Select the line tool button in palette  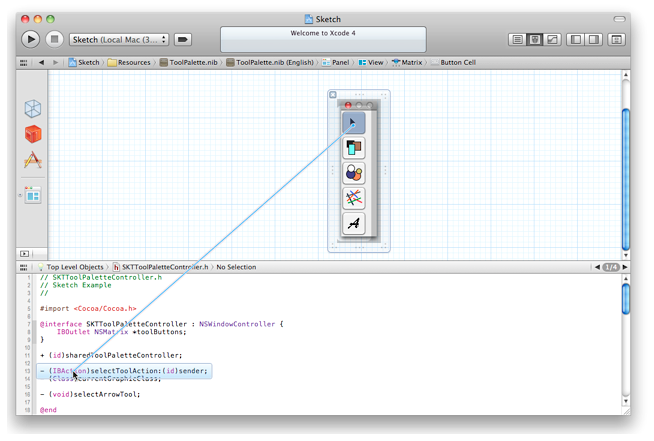pos(354,198)
